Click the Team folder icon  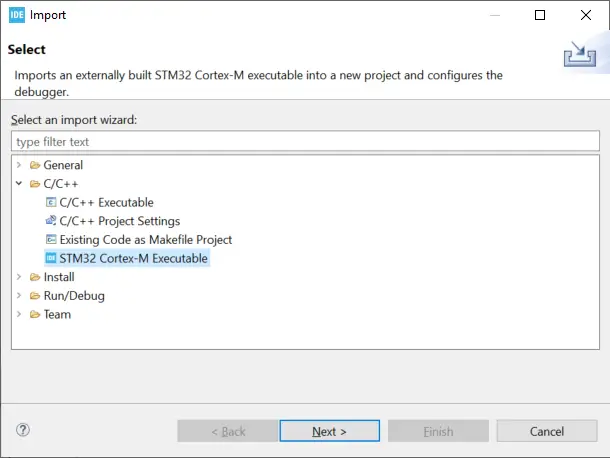click(35, 314)
